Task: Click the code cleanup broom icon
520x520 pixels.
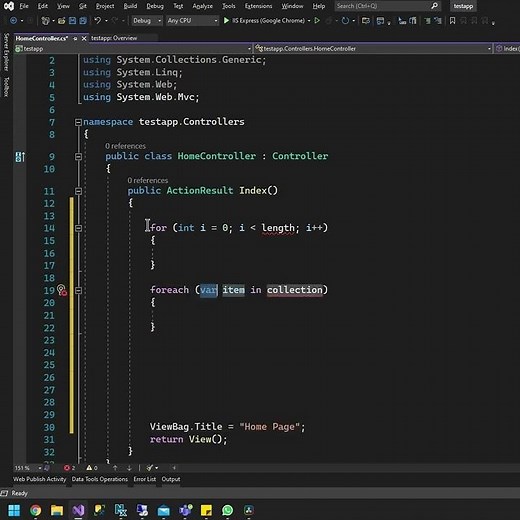Action: pos(150,468)
